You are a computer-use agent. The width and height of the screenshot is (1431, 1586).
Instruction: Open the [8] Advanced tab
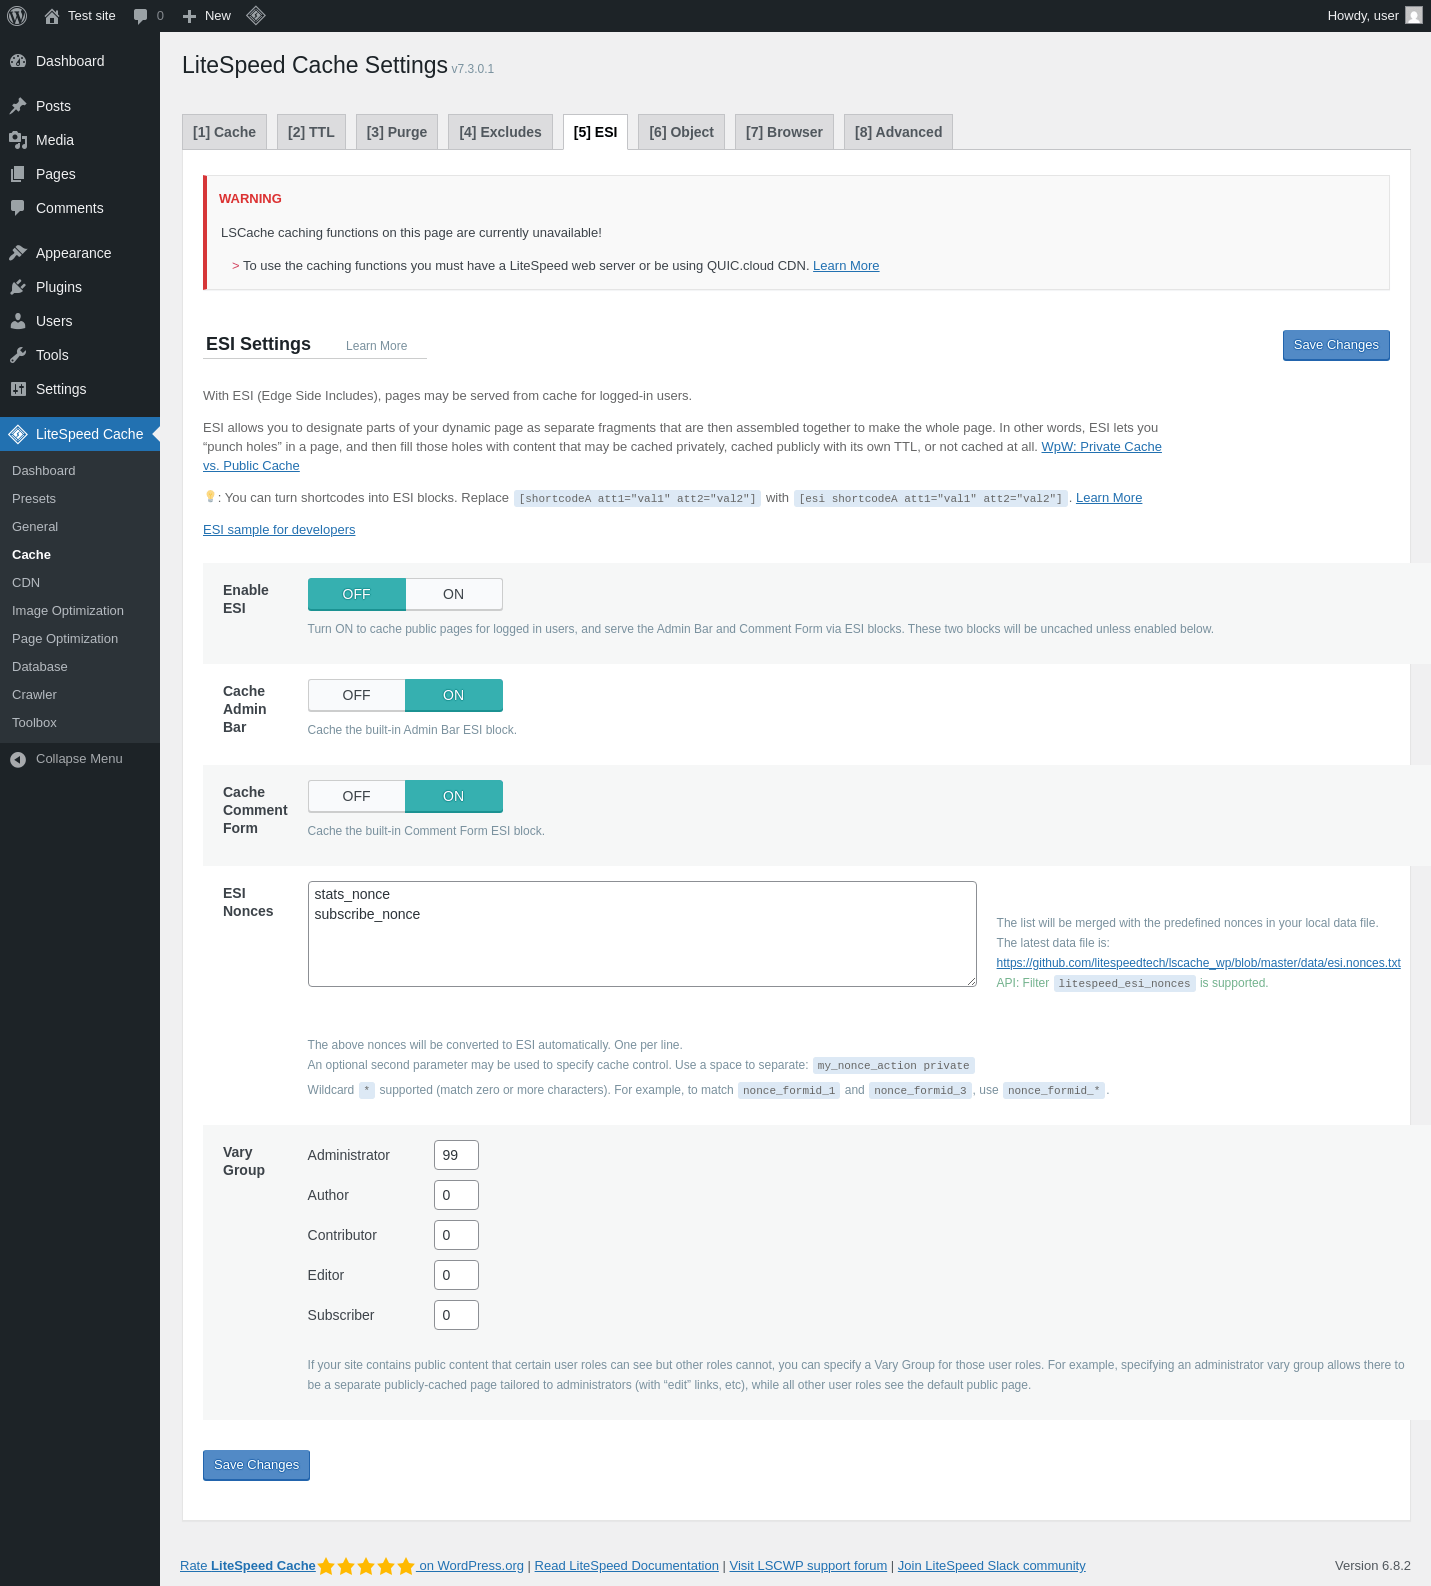(x=898, y=132)
